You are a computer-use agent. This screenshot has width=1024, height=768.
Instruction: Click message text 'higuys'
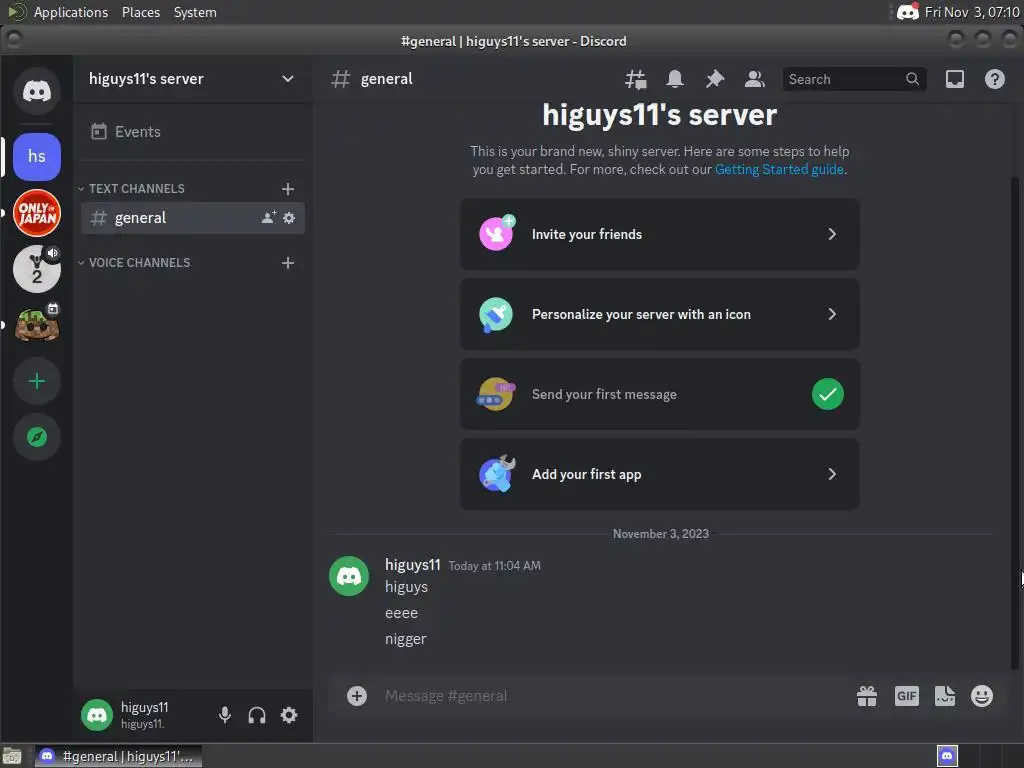[406, 587]
